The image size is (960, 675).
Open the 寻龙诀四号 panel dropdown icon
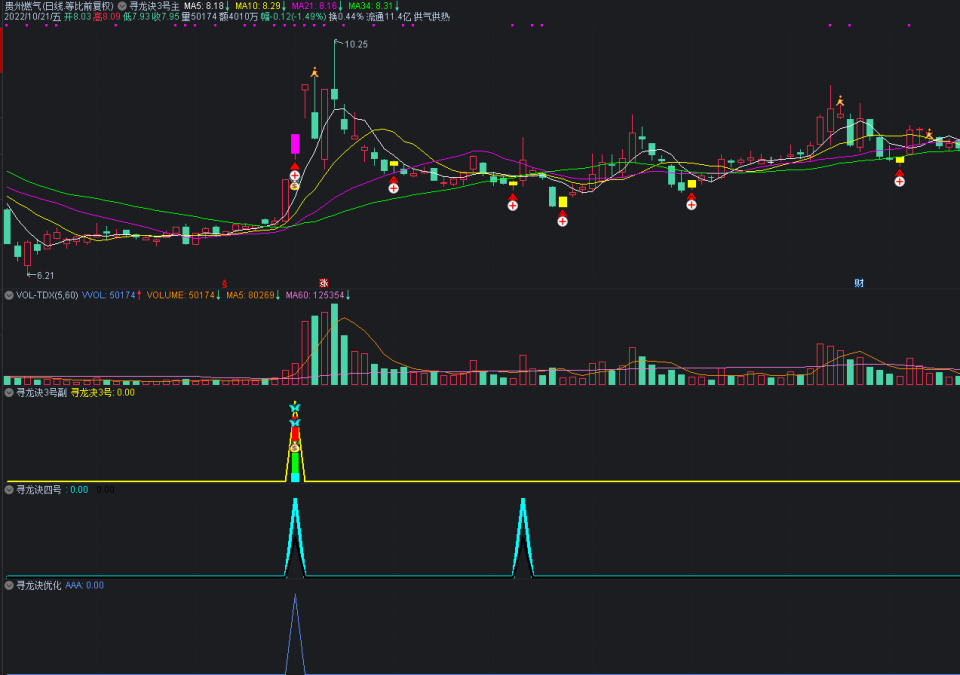(x=9, y=489)
